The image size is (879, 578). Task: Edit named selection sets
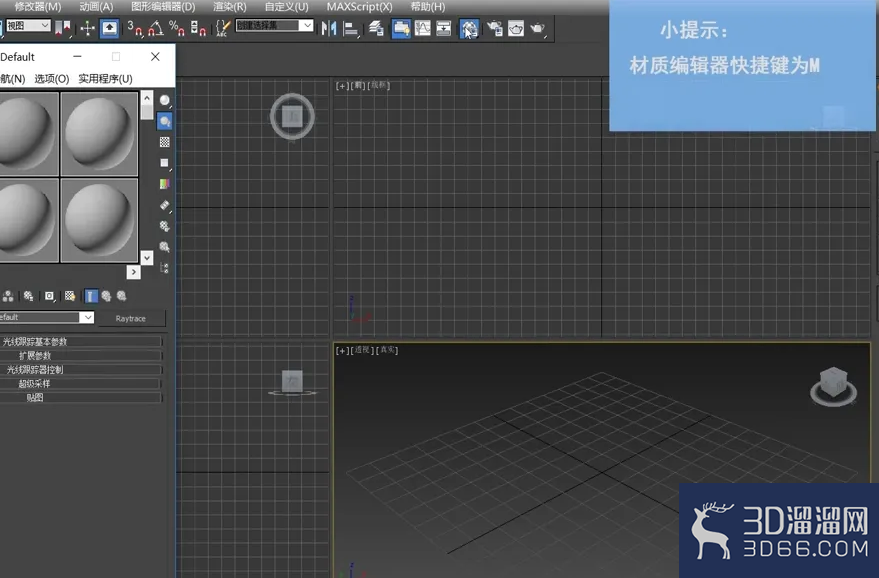pyautogui.click(x=223, y=28)
